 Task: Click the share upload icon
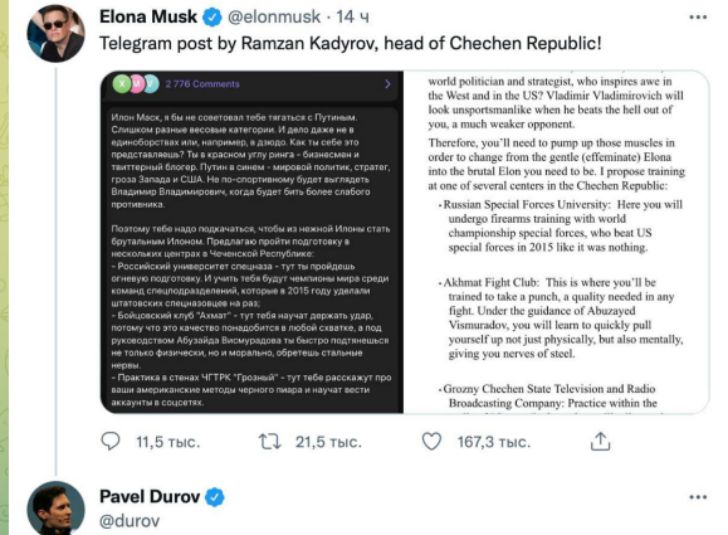pos(600,441)
